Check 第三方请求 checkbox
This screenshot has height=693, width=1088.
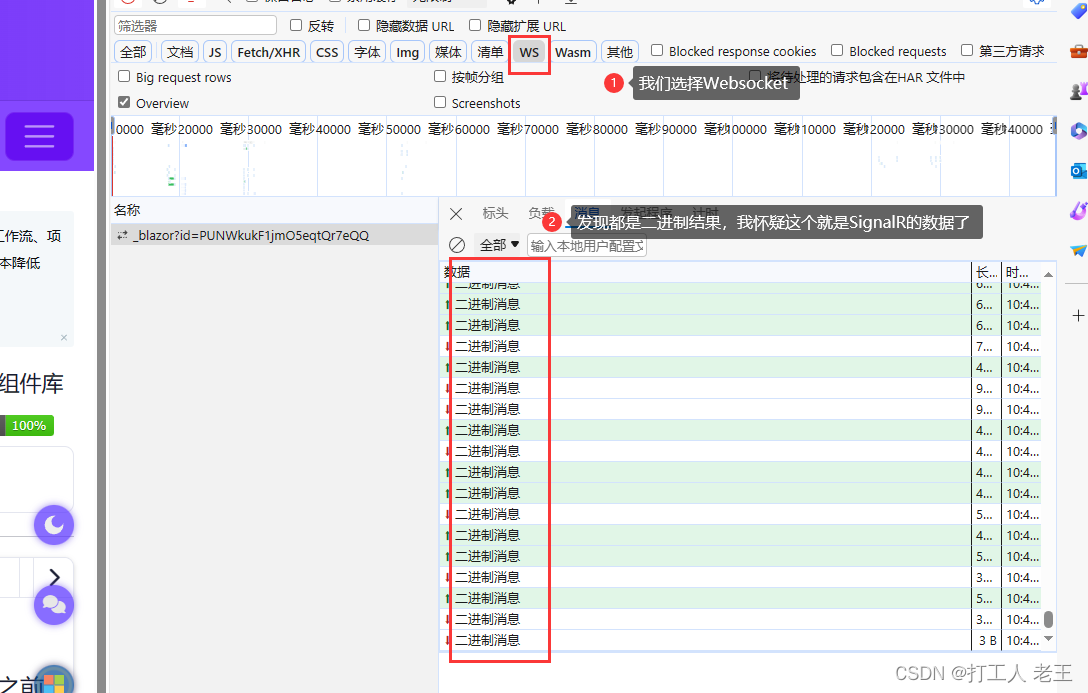pos(967,50)
